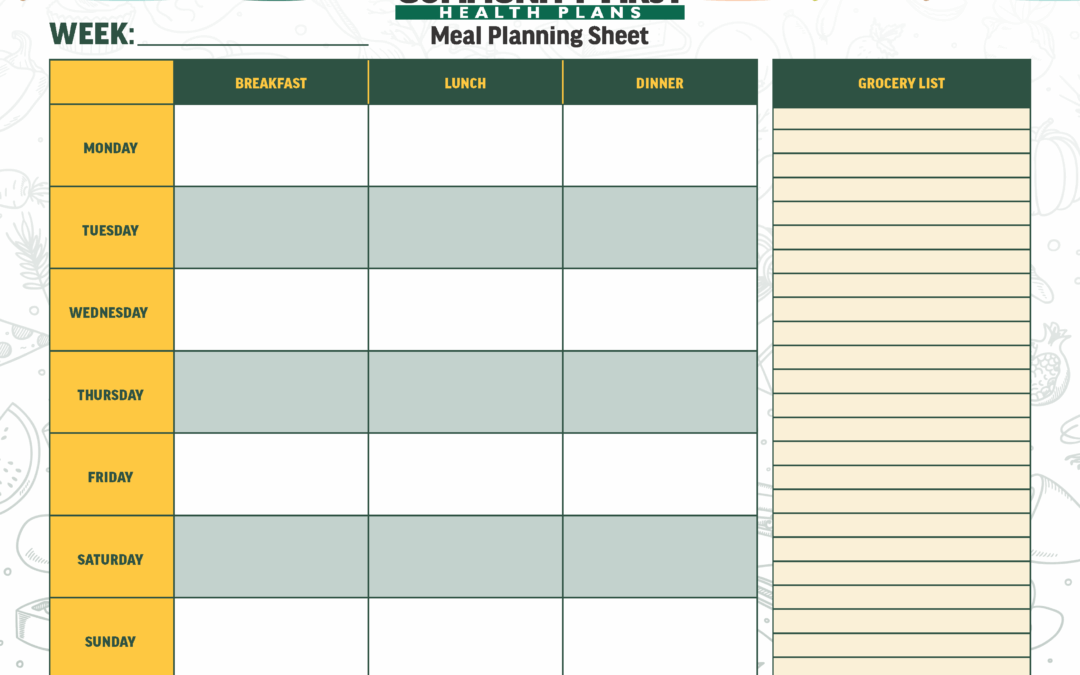Click the FRIDAY row label

(111, 477)
